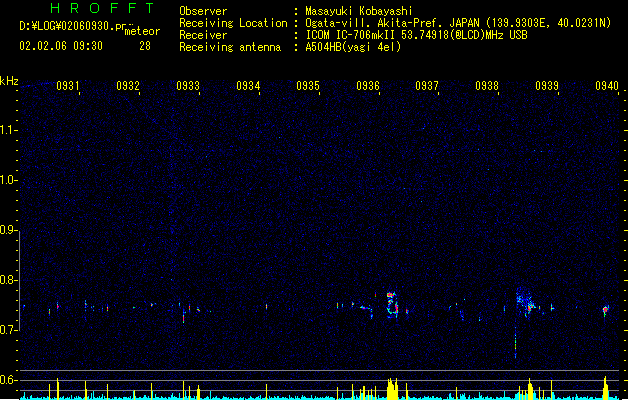
Task: Click the Observer label
Action: coord(203,11)
